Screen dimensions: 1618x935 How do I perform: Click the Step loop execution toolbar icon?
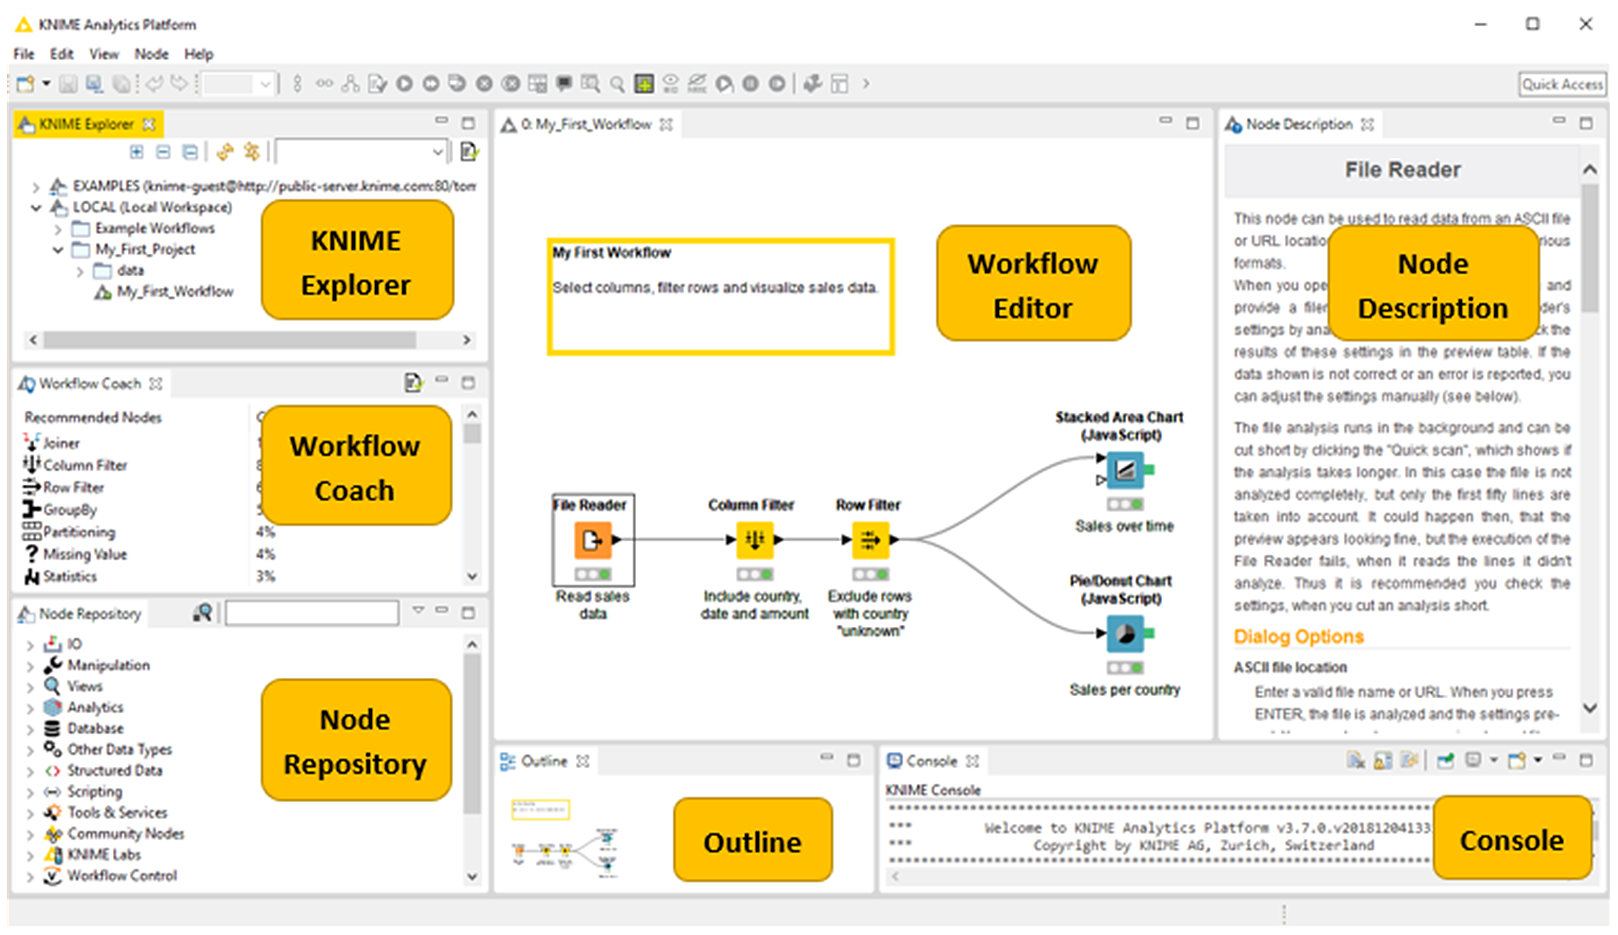tap(723, 84)
